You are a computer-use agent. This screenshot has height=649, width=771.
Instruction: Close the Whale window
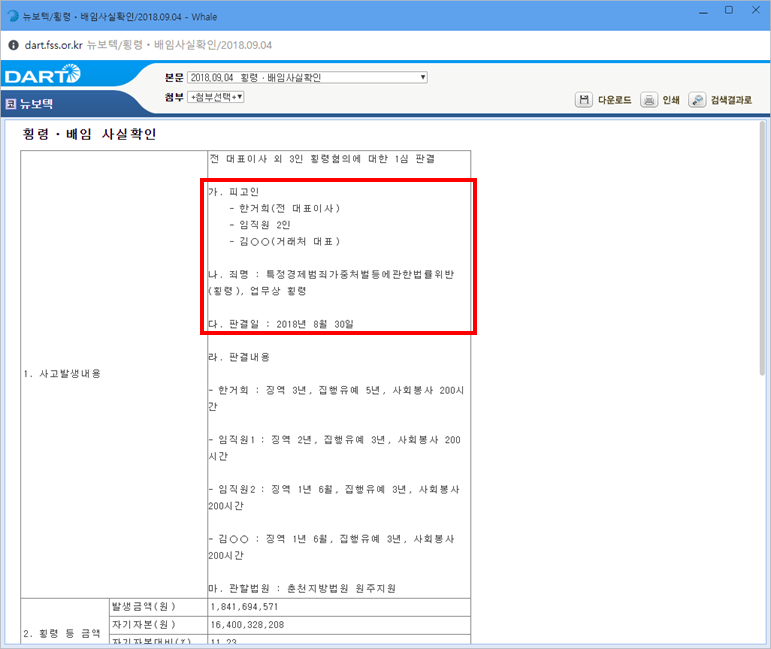coord(756,10)
